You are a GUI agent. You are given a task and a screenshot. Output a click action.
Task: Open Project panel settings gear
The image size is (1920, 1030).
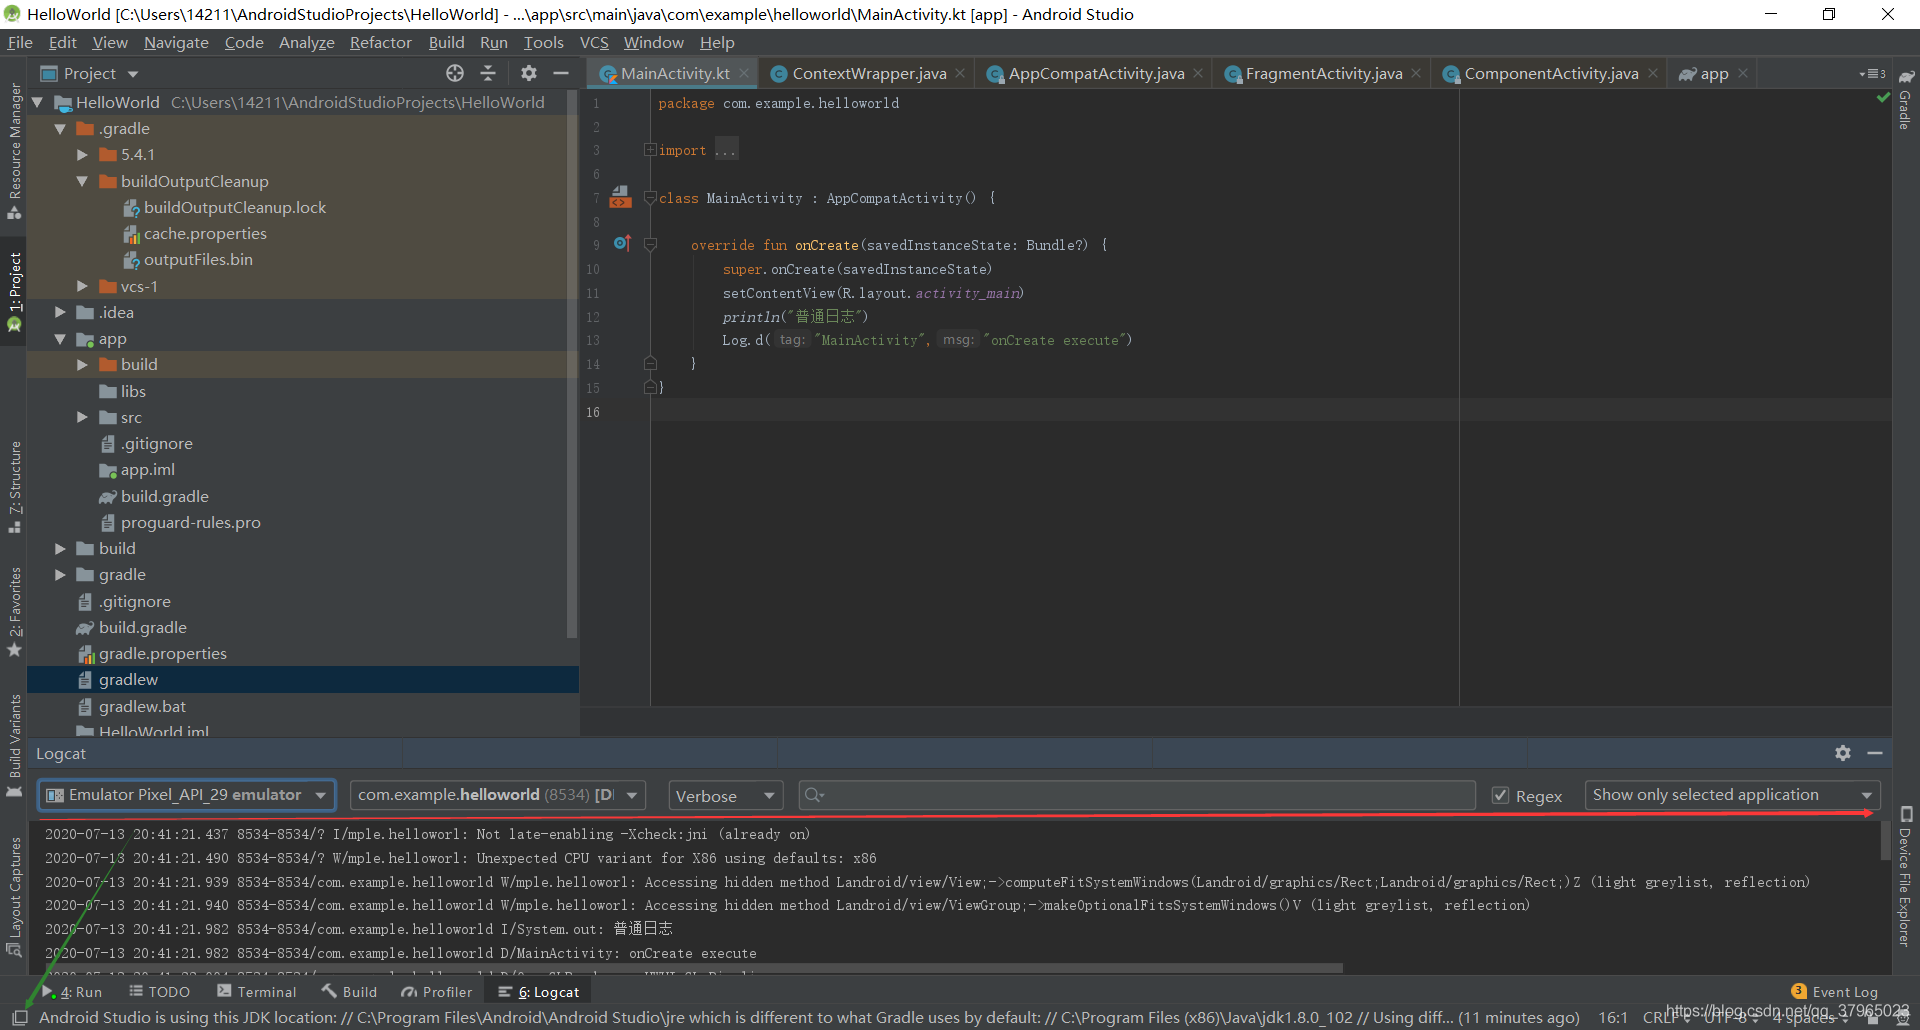click(529, 73)
